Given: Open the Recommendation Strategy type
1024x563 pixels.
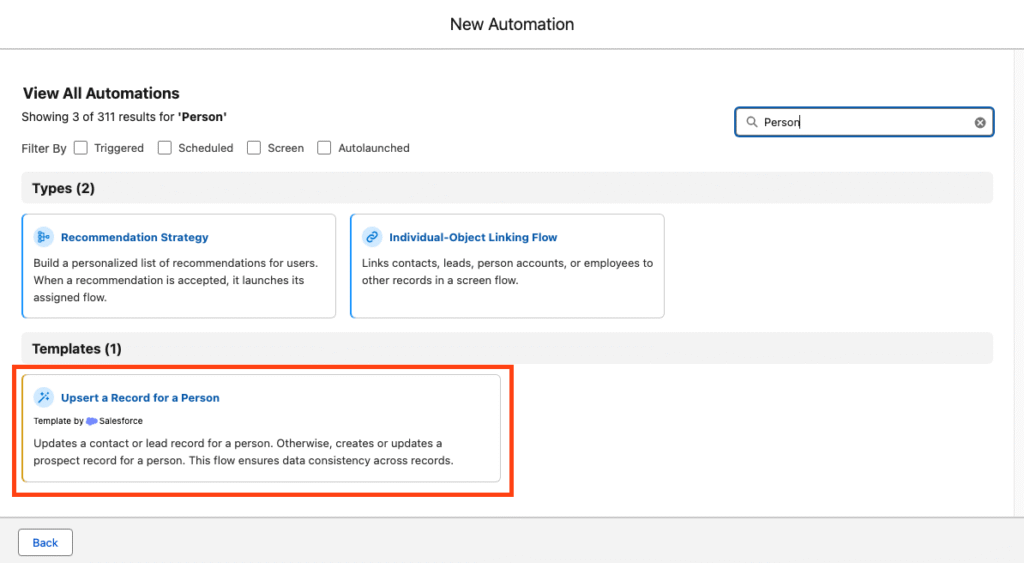Looking at the screenshot, I should click(135, 237).
